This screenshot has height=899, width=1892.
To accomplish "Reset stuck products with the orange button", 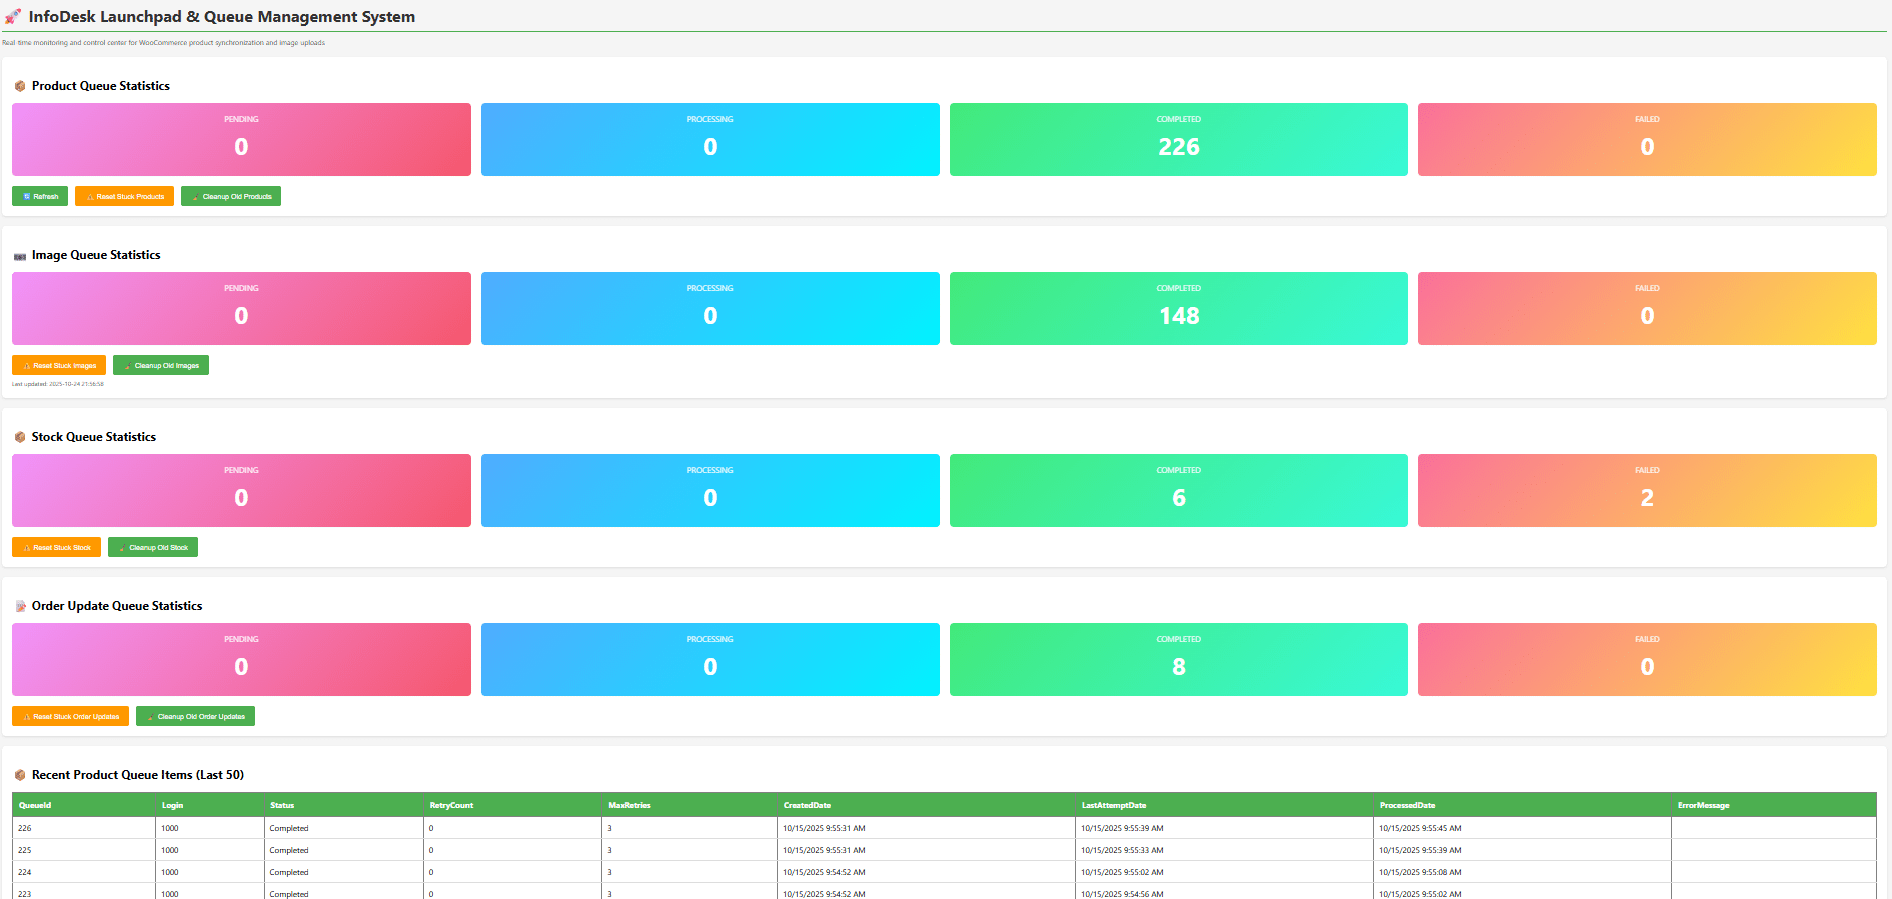I will click(x=124, y=196).
